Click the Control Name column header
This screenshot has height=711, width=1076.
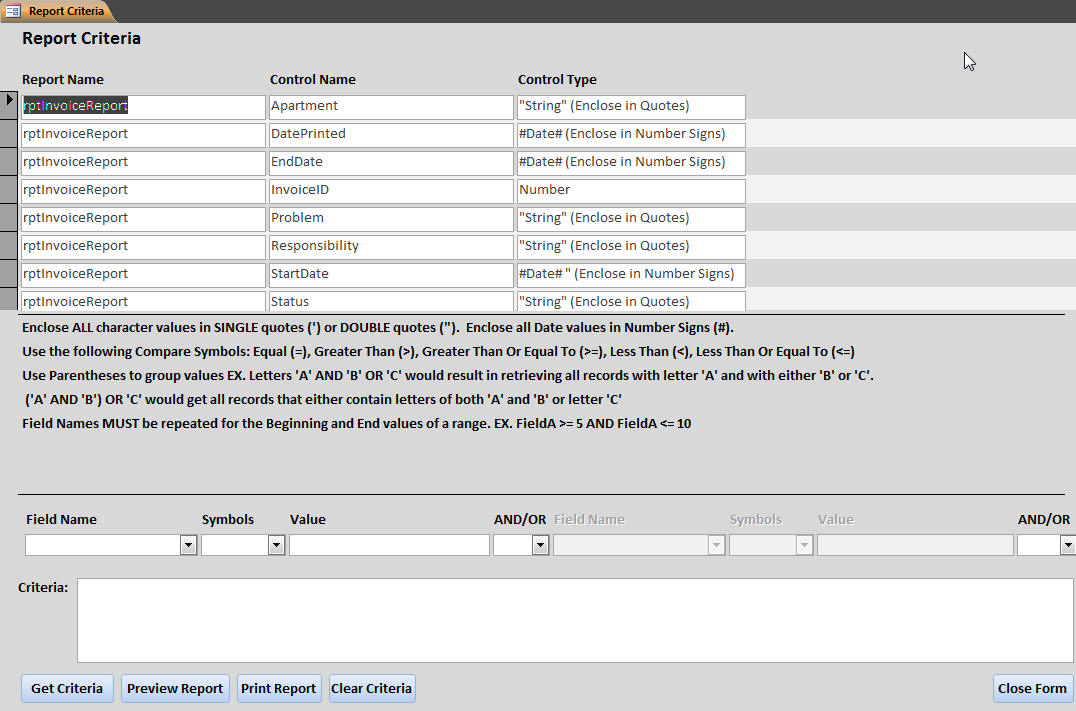pos(313,80)
